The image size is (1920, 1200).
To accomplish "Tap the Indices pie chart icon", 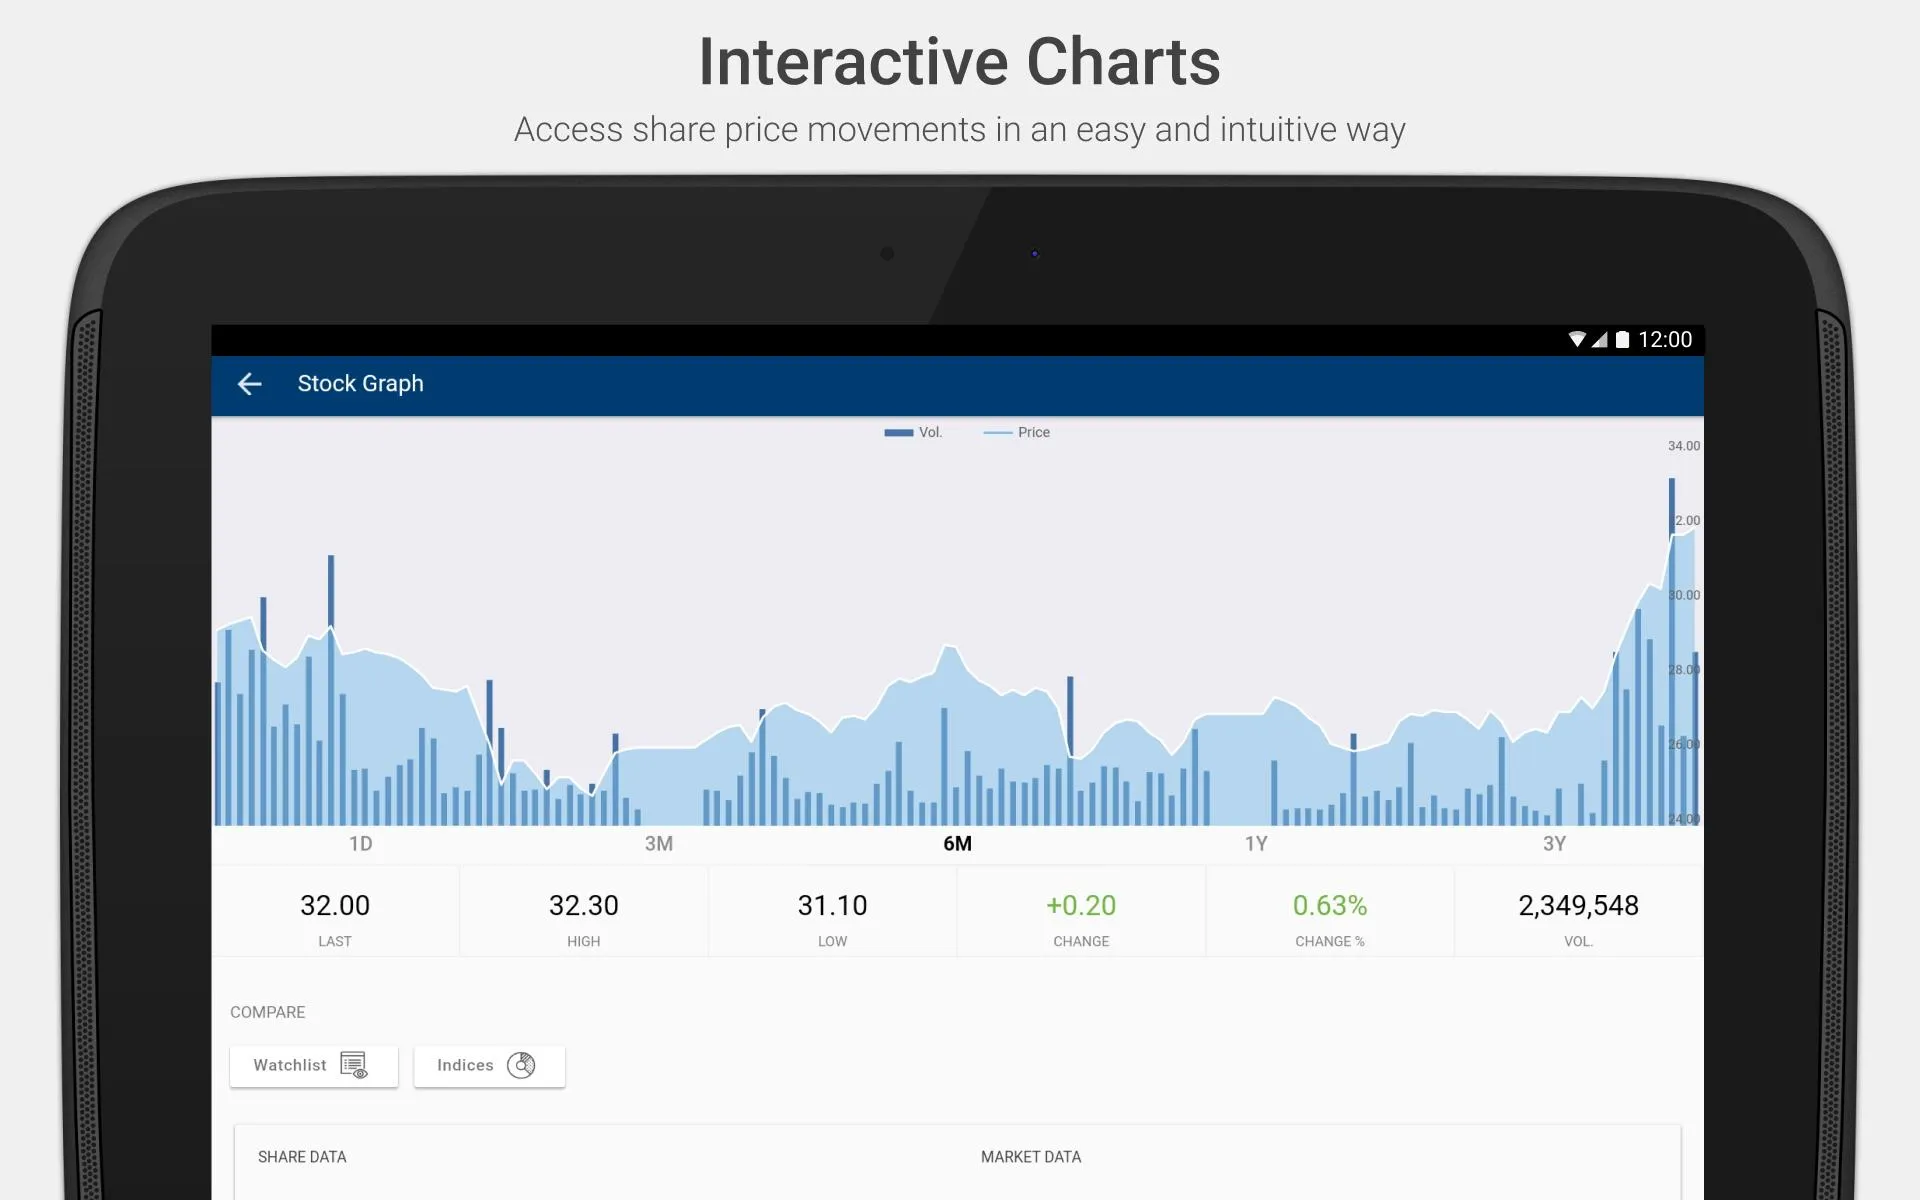I will click(x=521, y=1065).
